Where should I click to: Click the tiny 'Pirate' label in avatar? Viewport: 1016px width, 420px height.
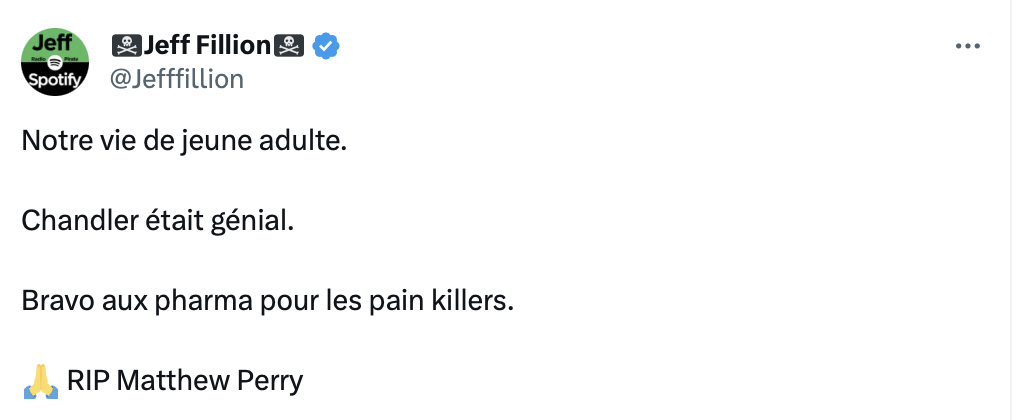pyautogui.click(x=72, y=59)
